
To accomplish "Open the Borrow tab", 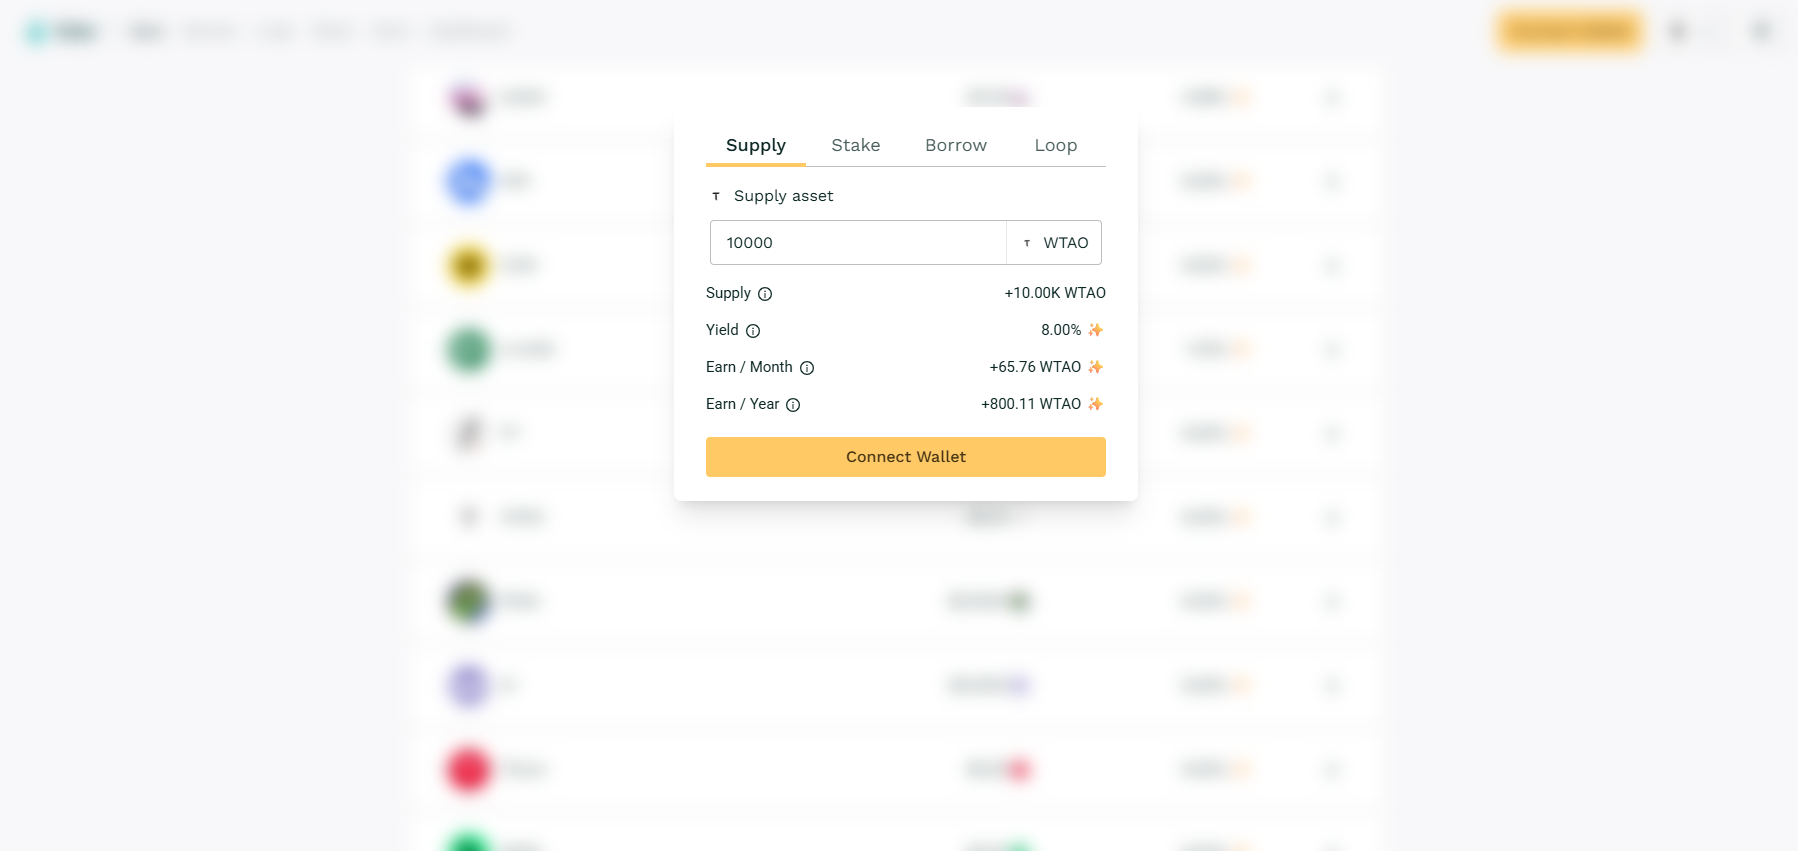I will pyautogui.click(x=956, y=145).
